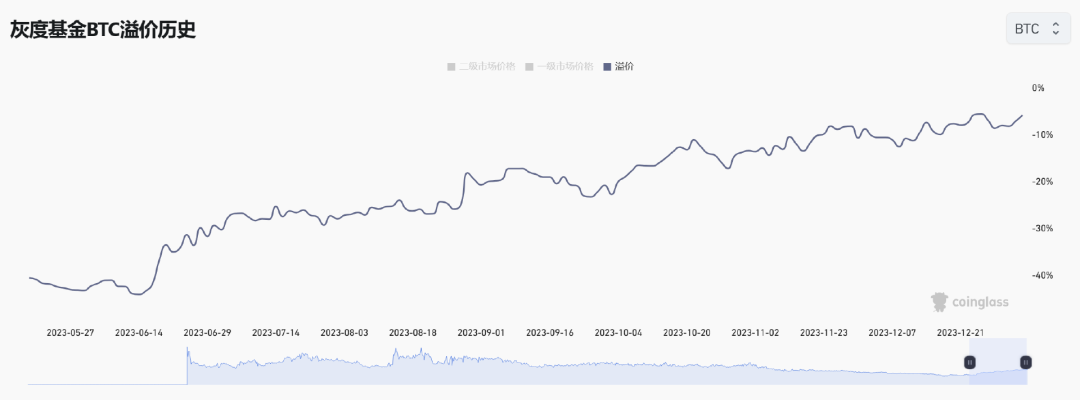
Task: Toggle the 二级市场价格 legend series
Action: click(x=486, y=66)
